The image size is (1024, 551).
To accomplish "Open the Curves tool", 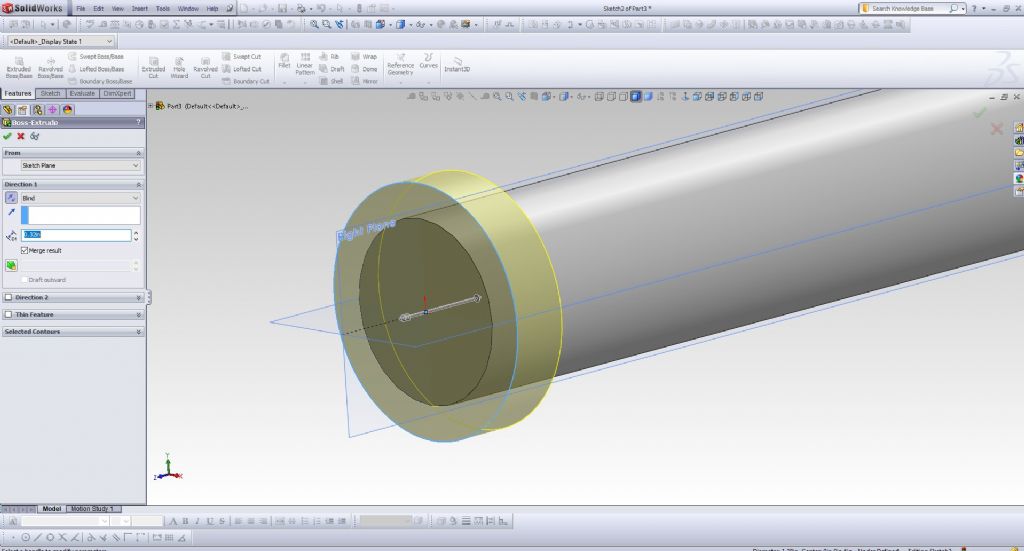I will tap(428, 61).
